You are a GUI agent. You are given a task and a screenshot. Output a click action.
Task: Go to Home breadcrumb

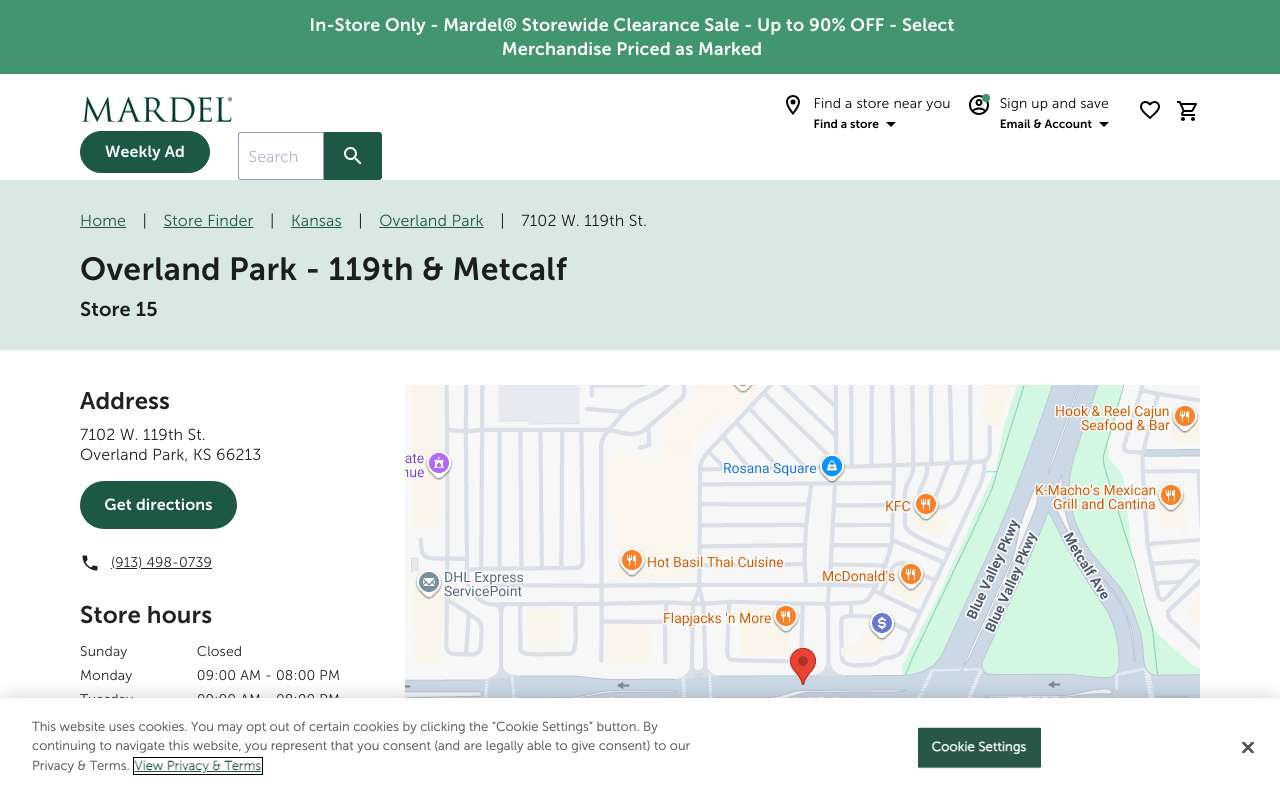point(103,221)
